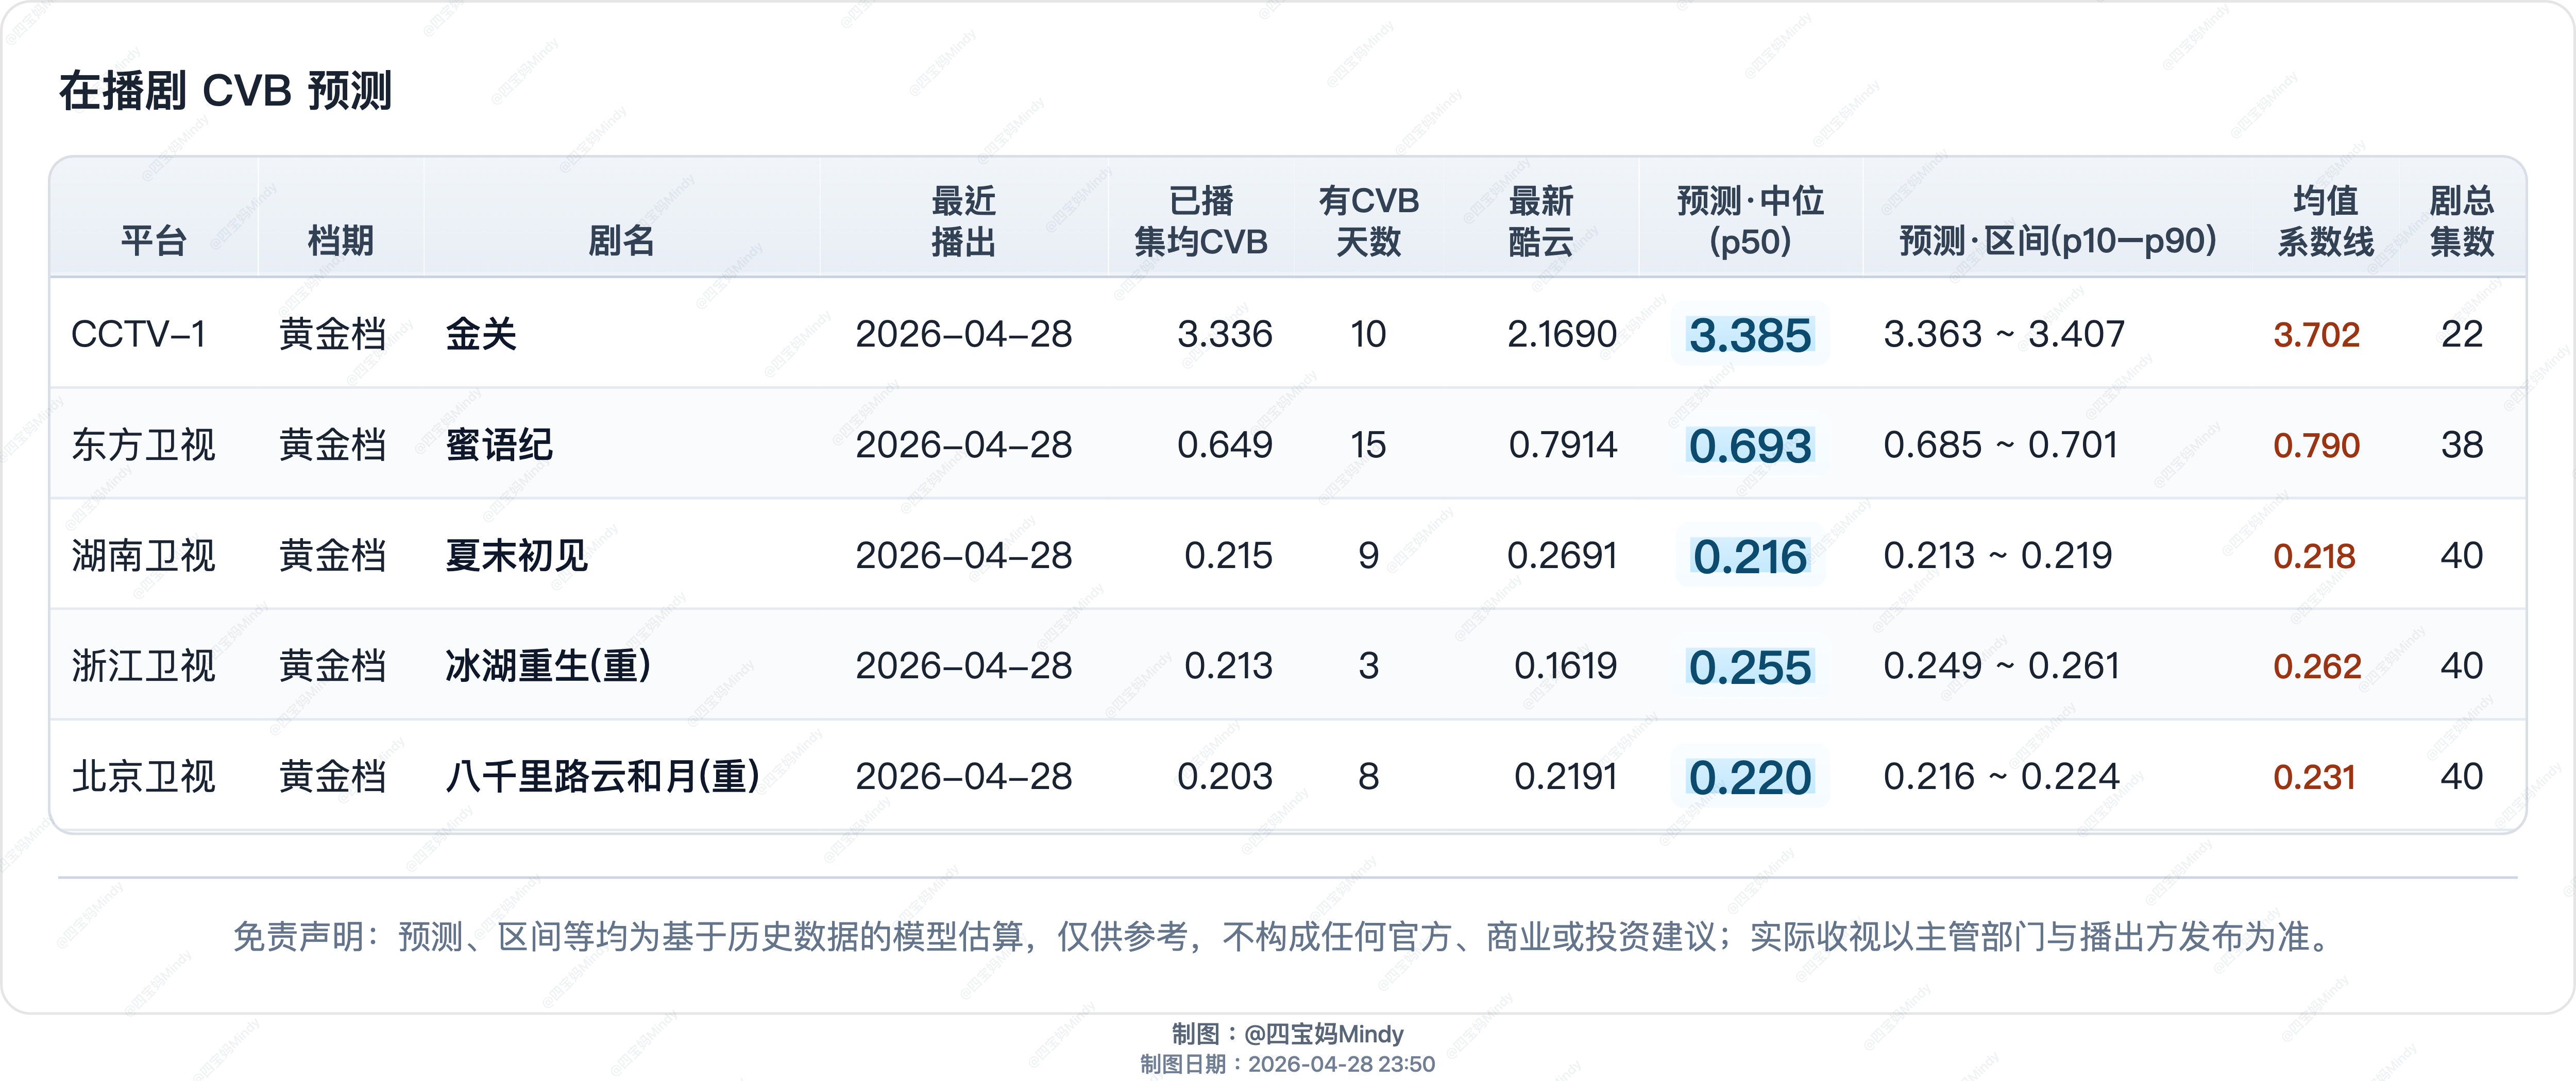Click the 制图日期 timestamp line
2576x1081 pixels.
(1288, 1064)
